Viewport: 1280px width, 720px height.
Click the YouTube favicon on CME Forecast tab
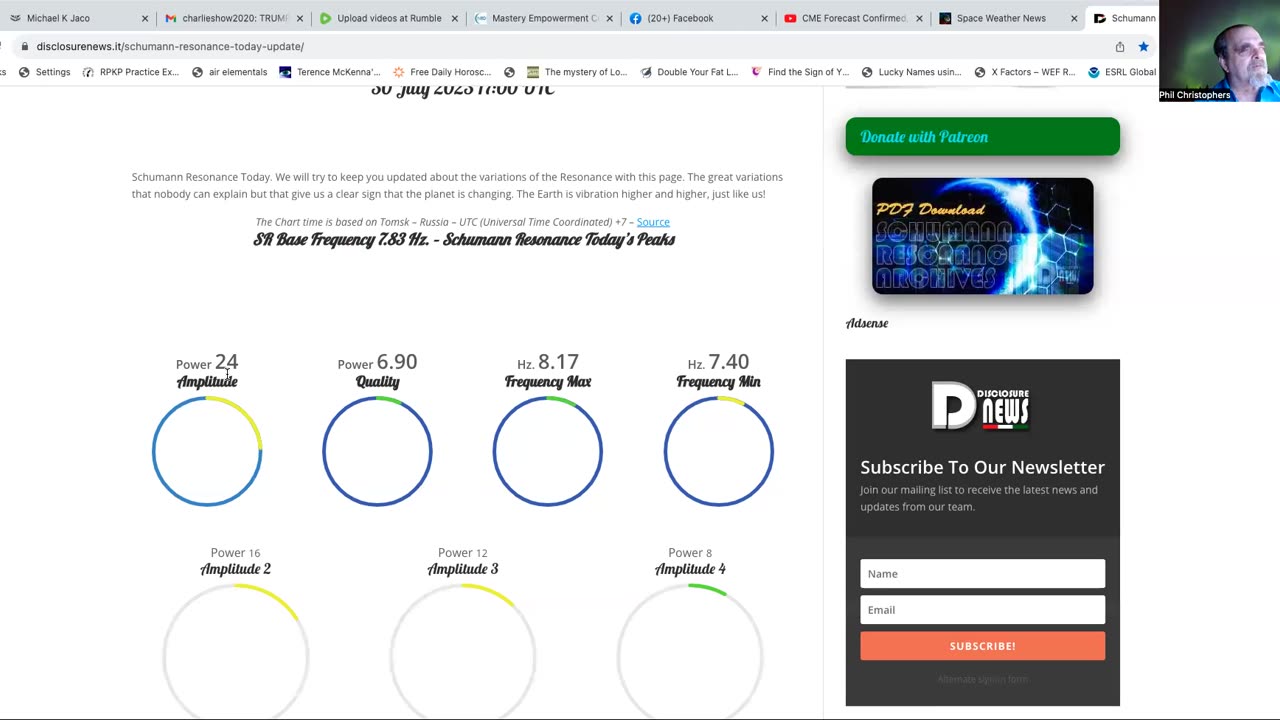[790, 18]
